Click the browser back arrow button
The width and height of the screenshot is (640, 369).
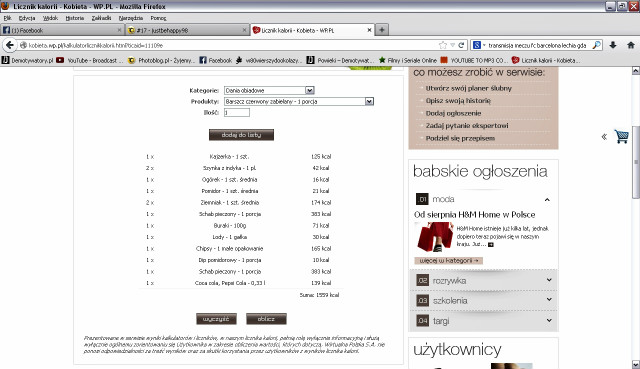pos(10,45)
